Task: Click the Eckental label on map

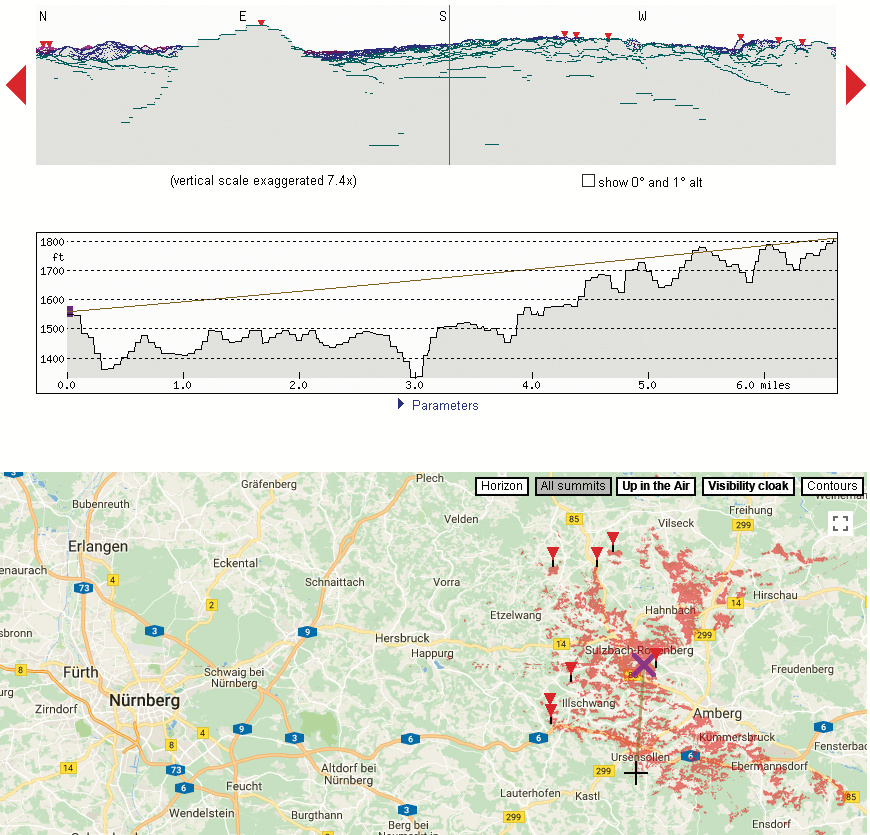Action: [235, 563]
